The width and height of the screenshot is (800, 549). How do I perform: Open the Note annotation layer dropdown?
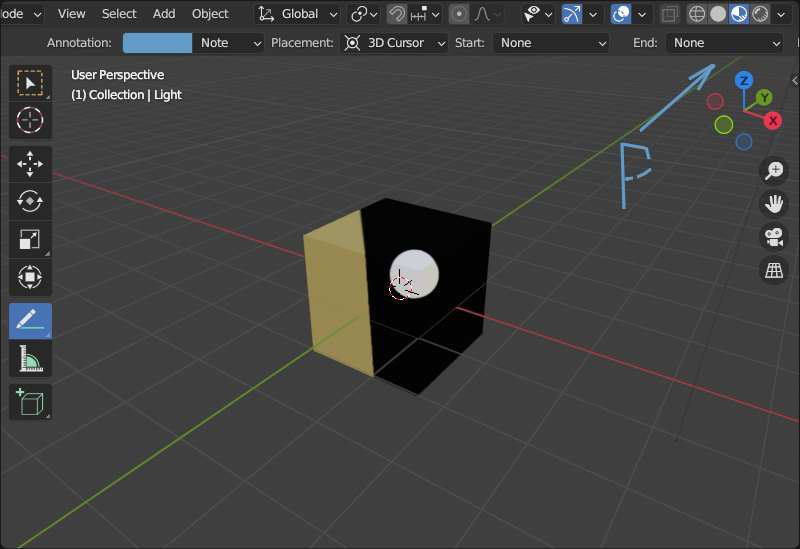229,43
